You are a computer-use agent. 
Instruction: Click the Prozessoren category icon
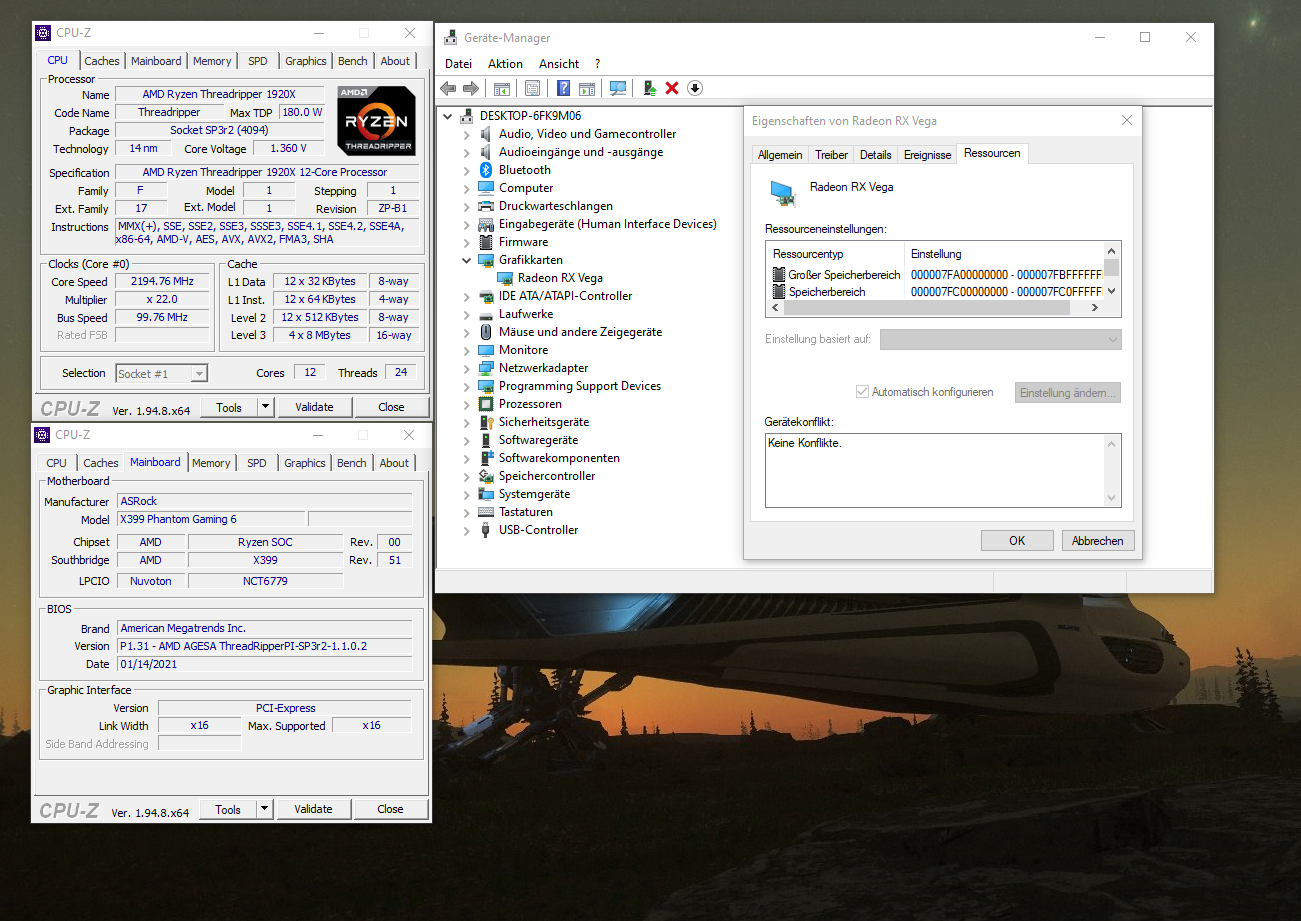[486, 404]
